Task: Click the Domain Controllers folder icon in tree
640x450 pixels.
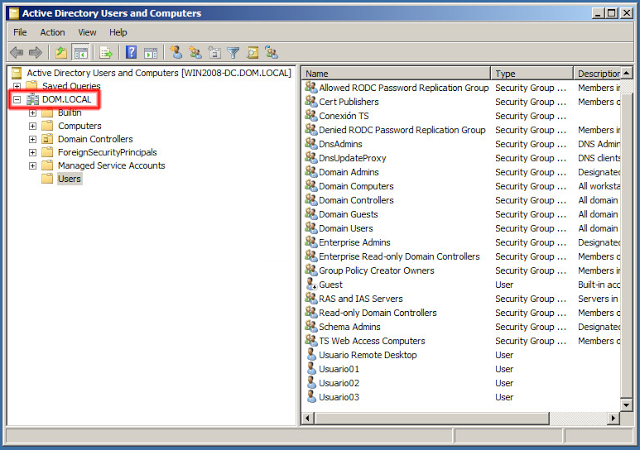Action: coord(47,139)
